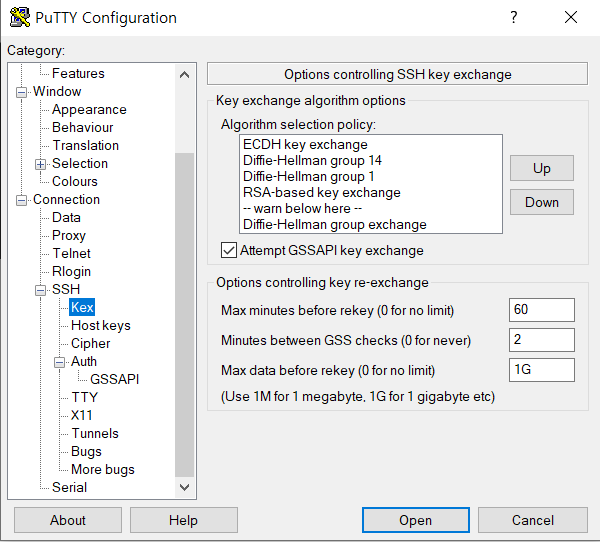Image resolution: width=600 pixels, height=542 pixels.
Task: Select the TTY category
Action: click(x=85, y=397)
